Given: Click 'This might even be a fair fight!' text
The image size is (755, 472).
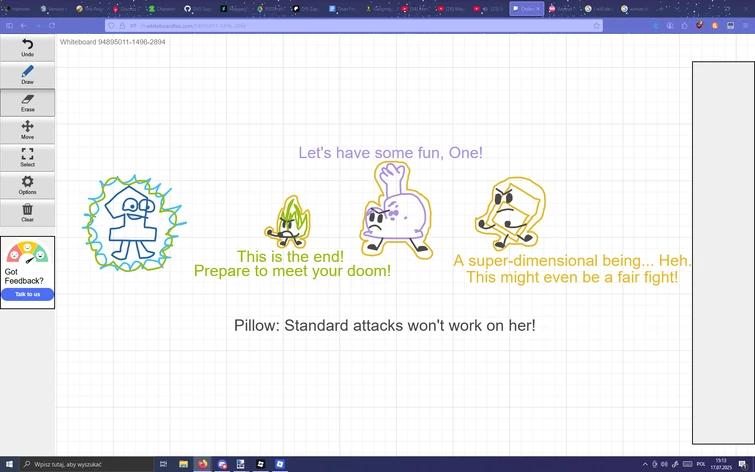Looking at the screenshot, I should click(572, 277).
